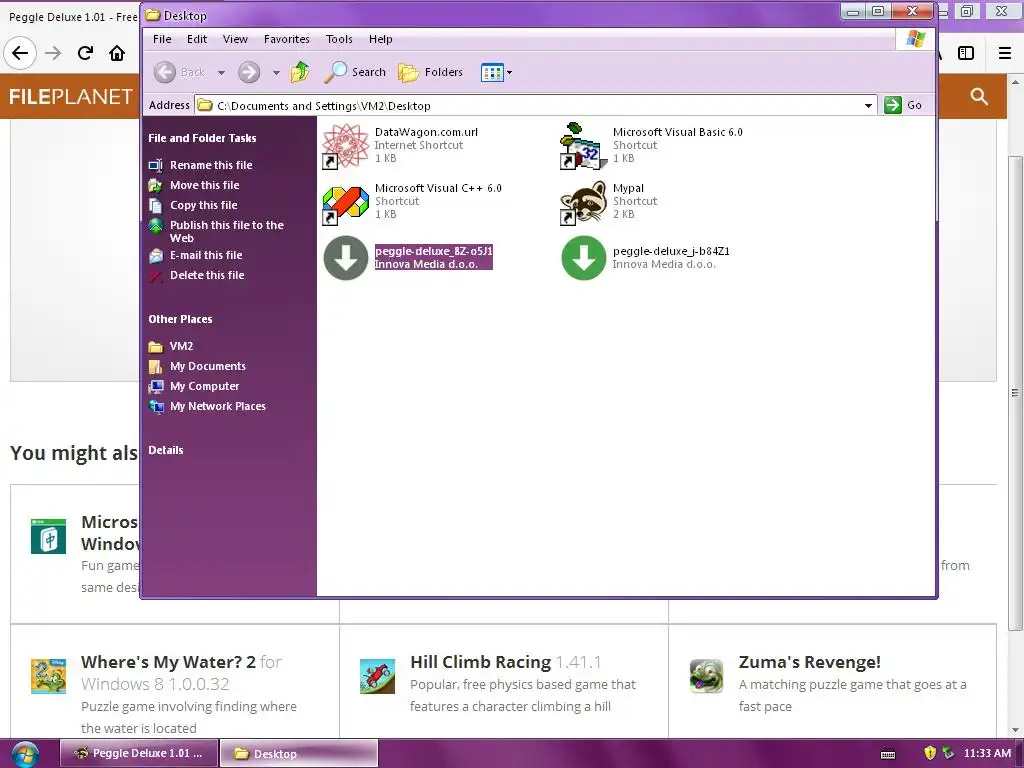The height and width of the screenshot is (768, 1024).
Task: Click the taskbar clock showing 11:33 AM
Action: (987, 753)
